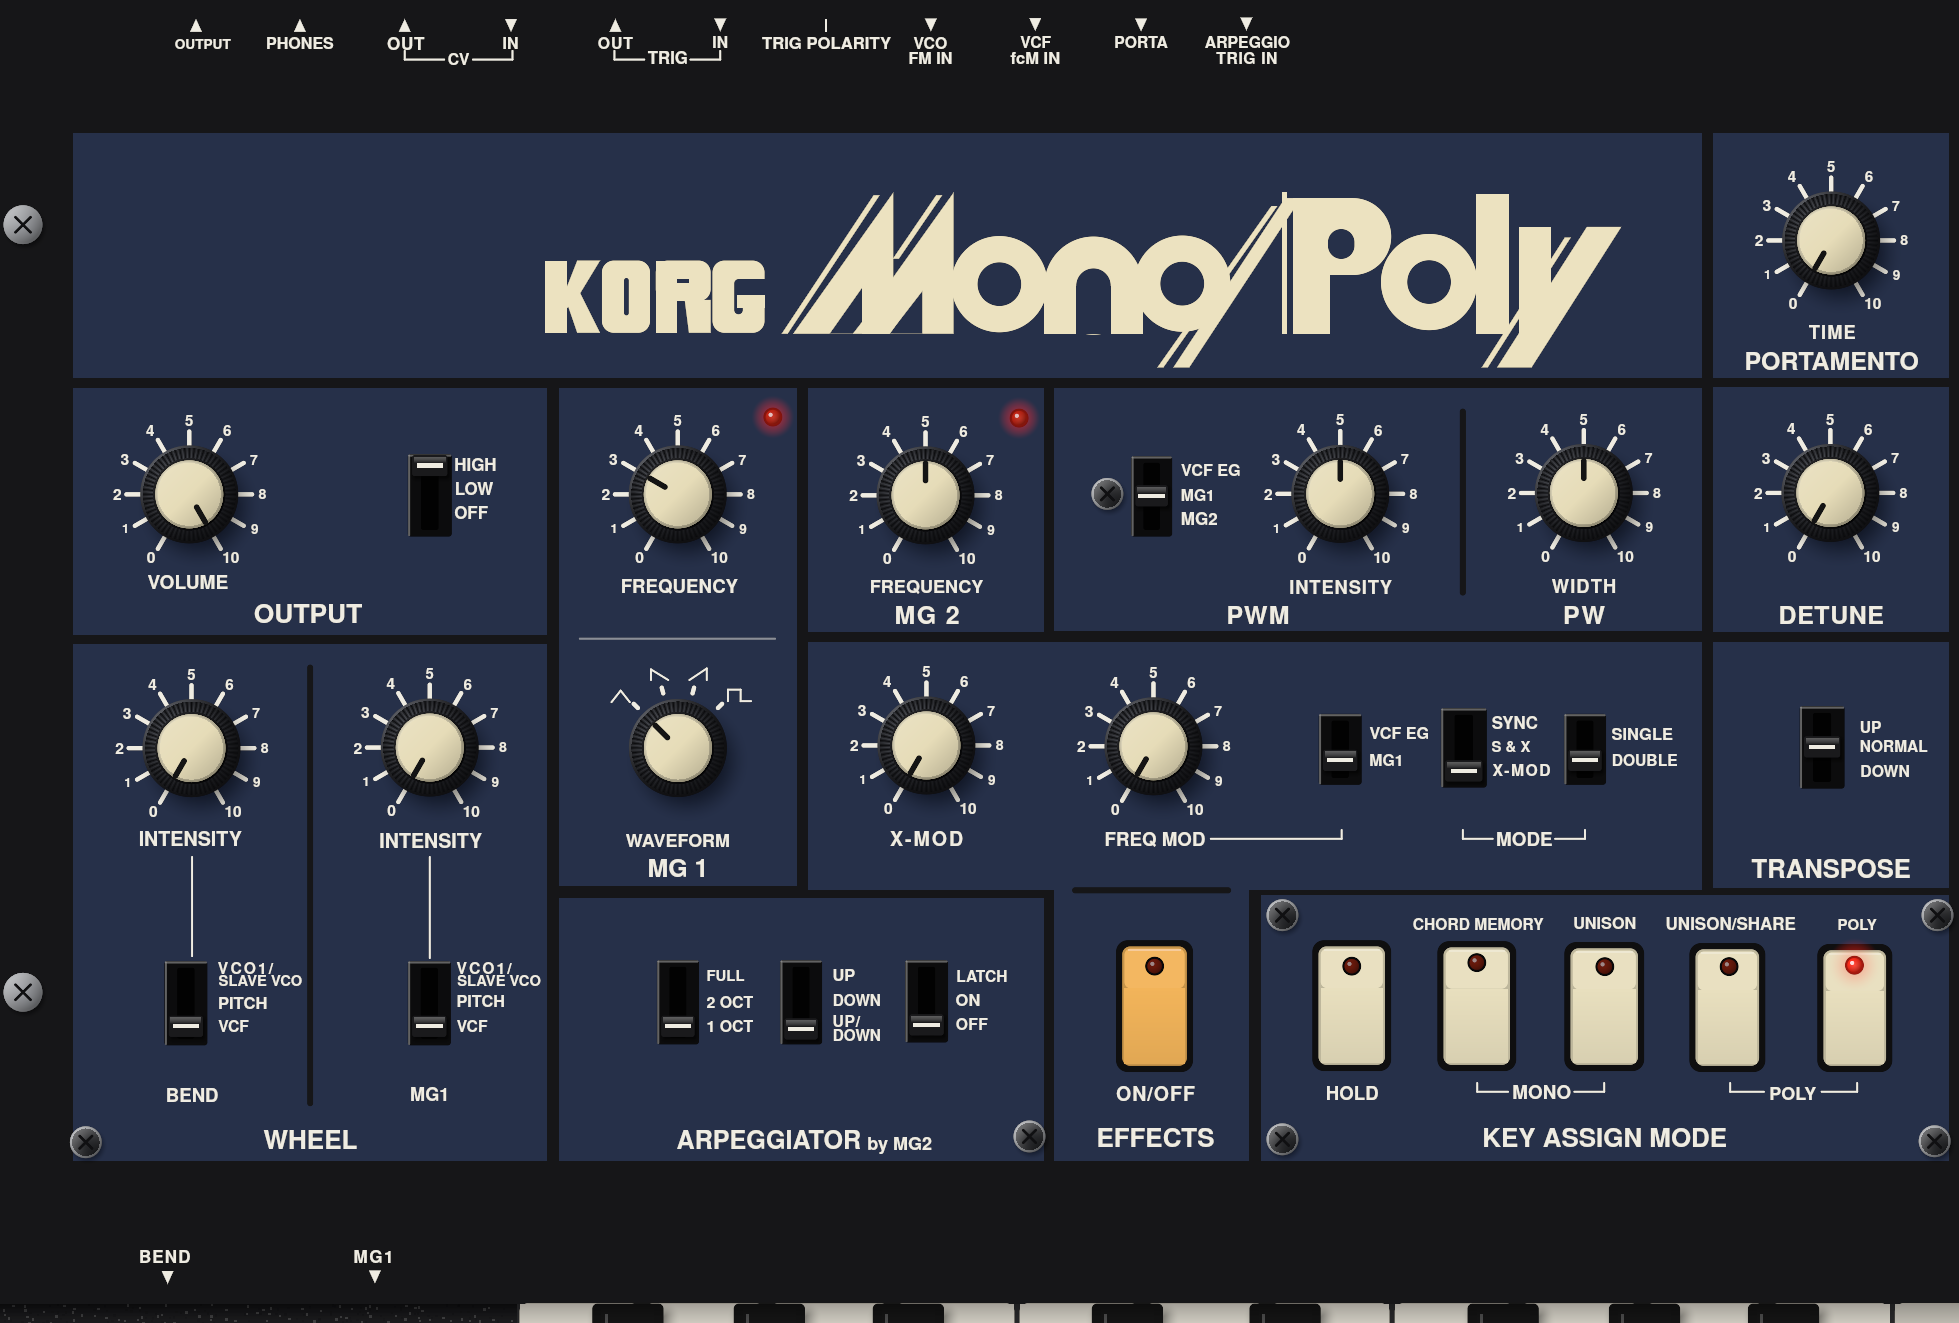
Task: Click the MG 2 FREQUENCY knob
Action: 925,495
